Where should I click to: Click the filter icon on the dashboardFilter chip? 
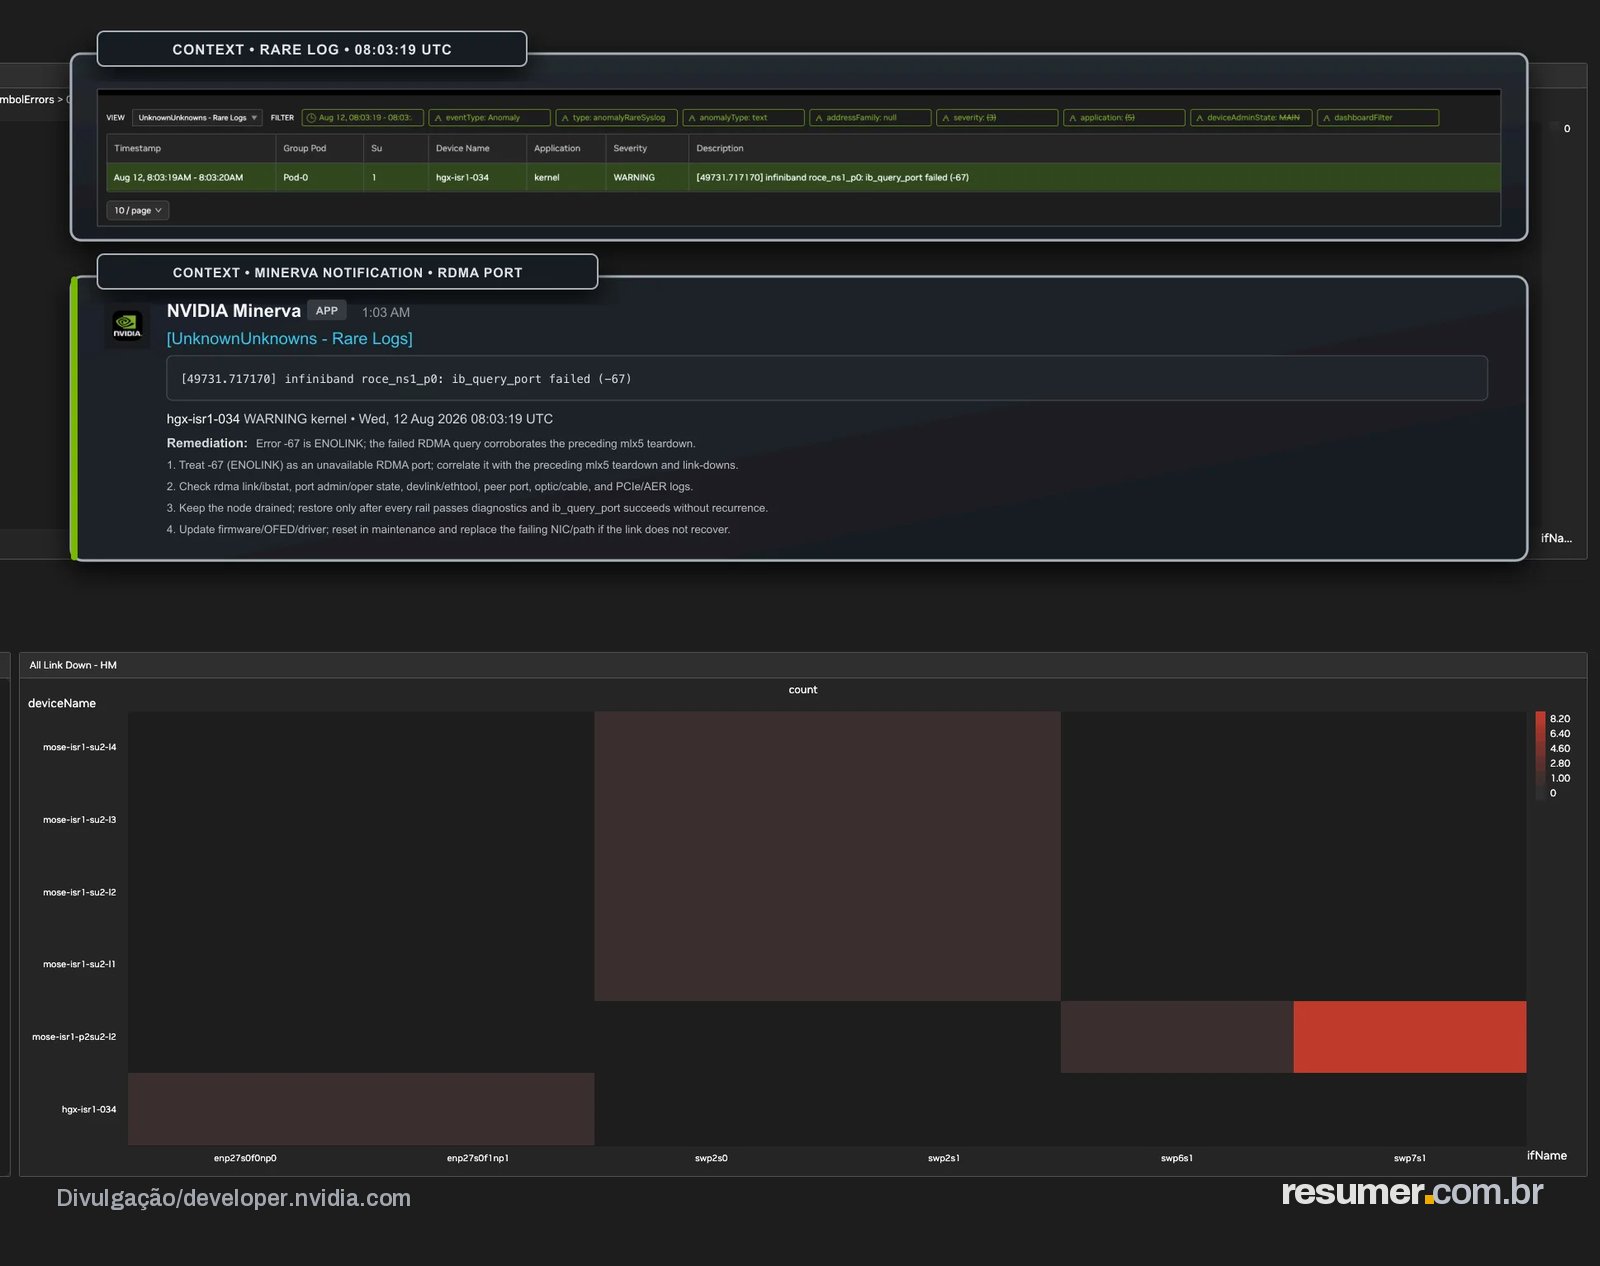tap(1327, 118)
